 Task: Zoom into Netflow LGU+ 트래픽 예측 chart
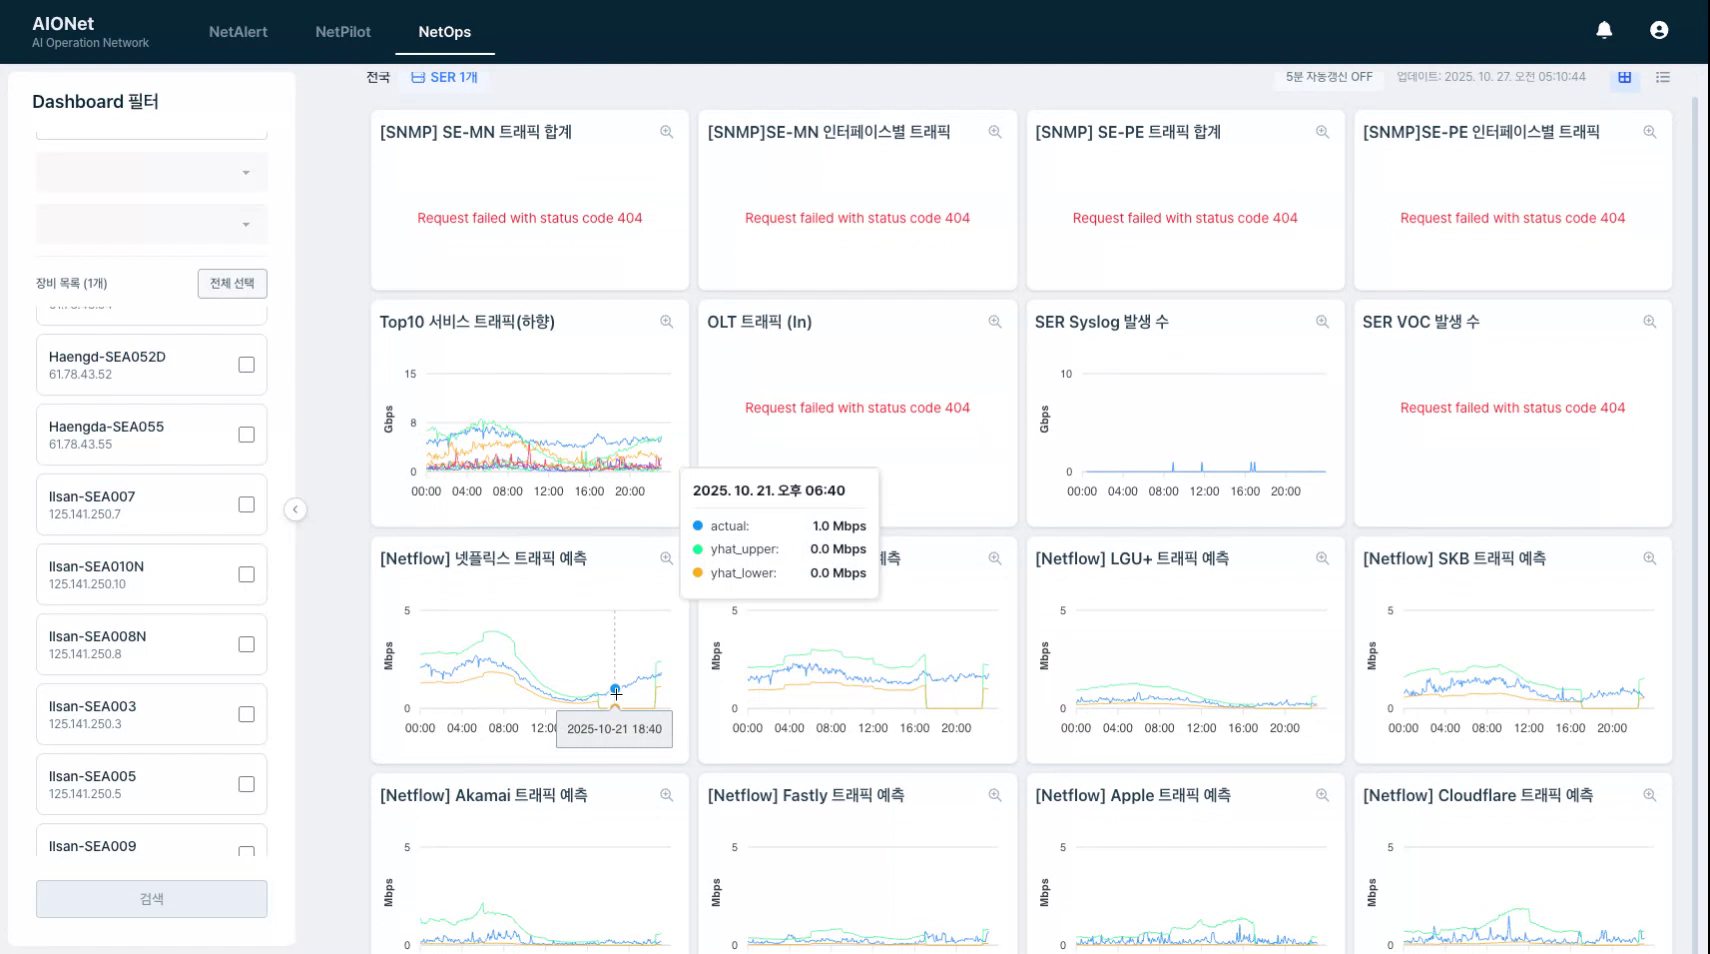tap(1322, 558)
